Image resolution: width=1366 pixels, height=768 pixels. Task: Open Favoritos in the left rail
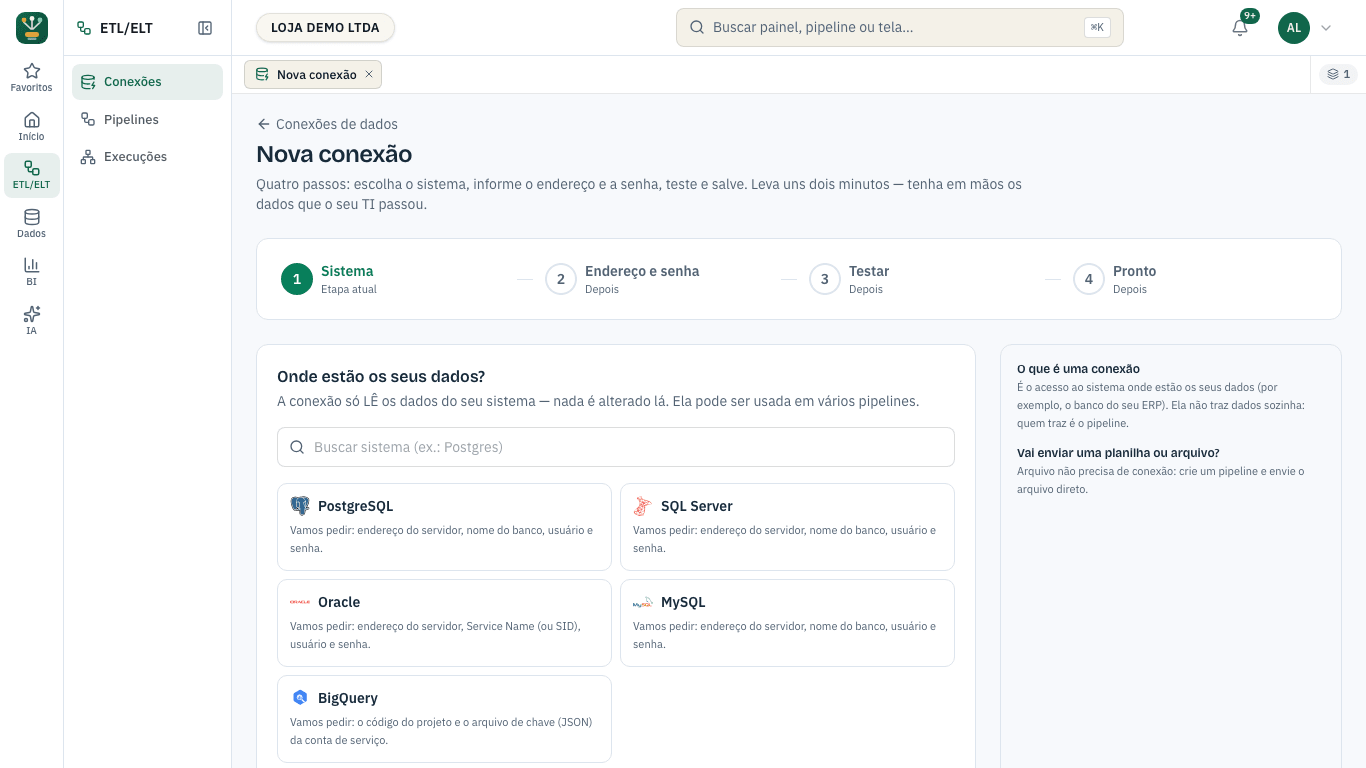click(32, 78)
